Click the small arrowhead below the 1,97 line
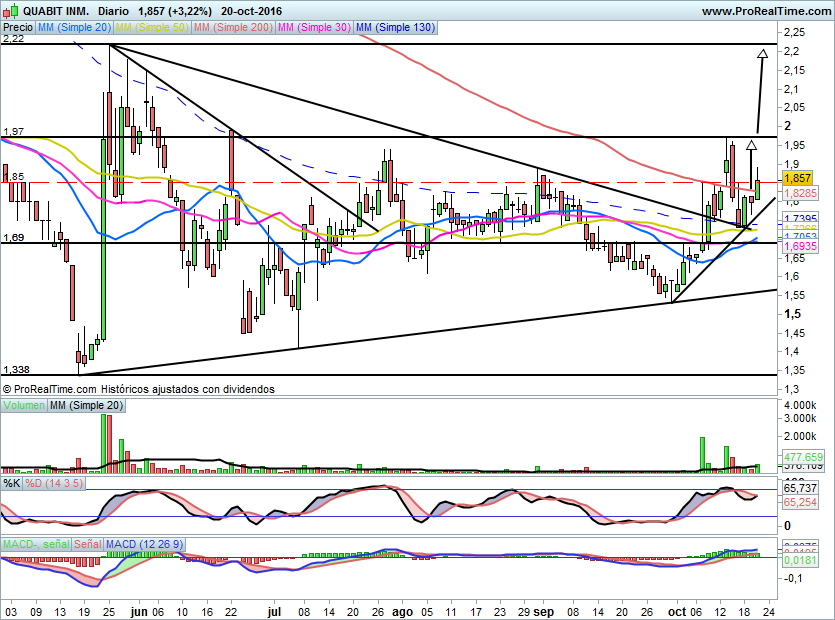The width and height of the screenshot is (835, 620). (751, 145)
